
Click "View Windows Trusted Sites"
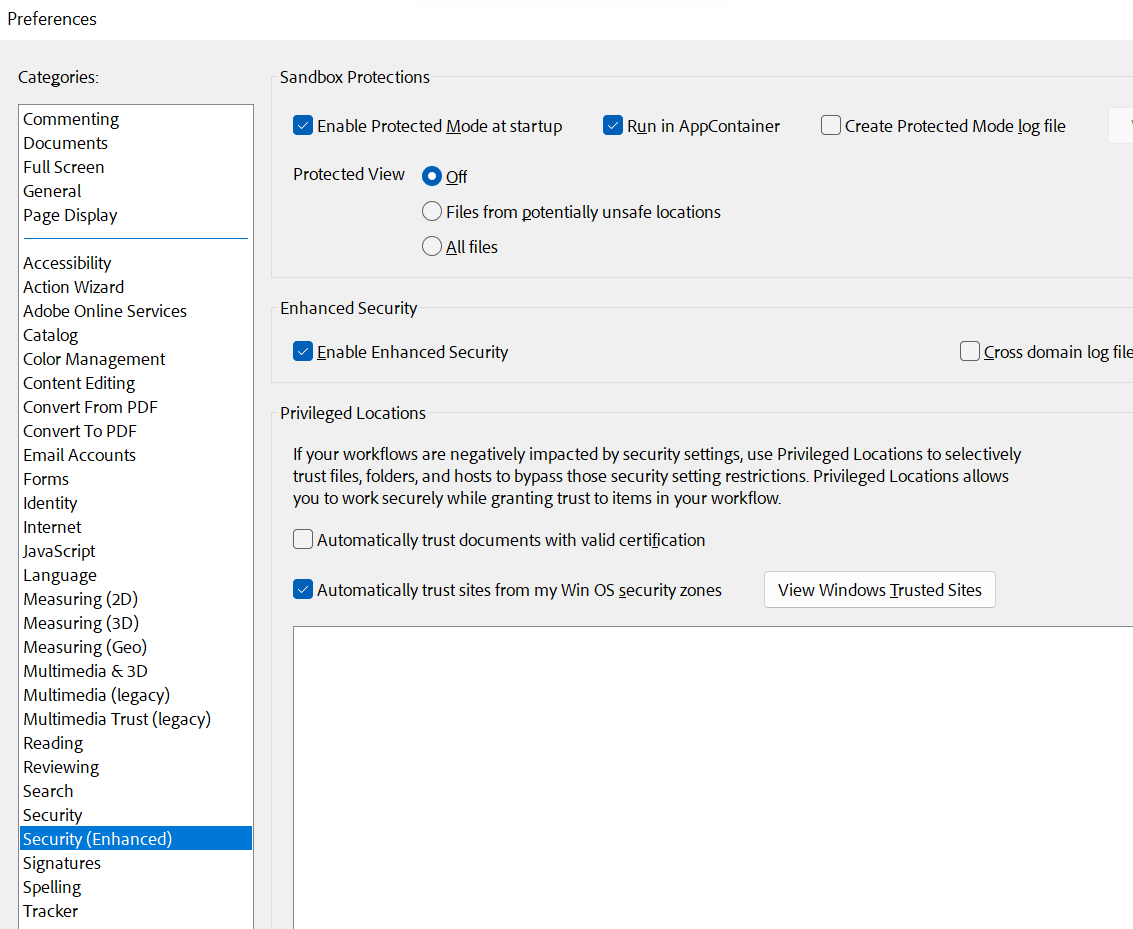[879, 589]
